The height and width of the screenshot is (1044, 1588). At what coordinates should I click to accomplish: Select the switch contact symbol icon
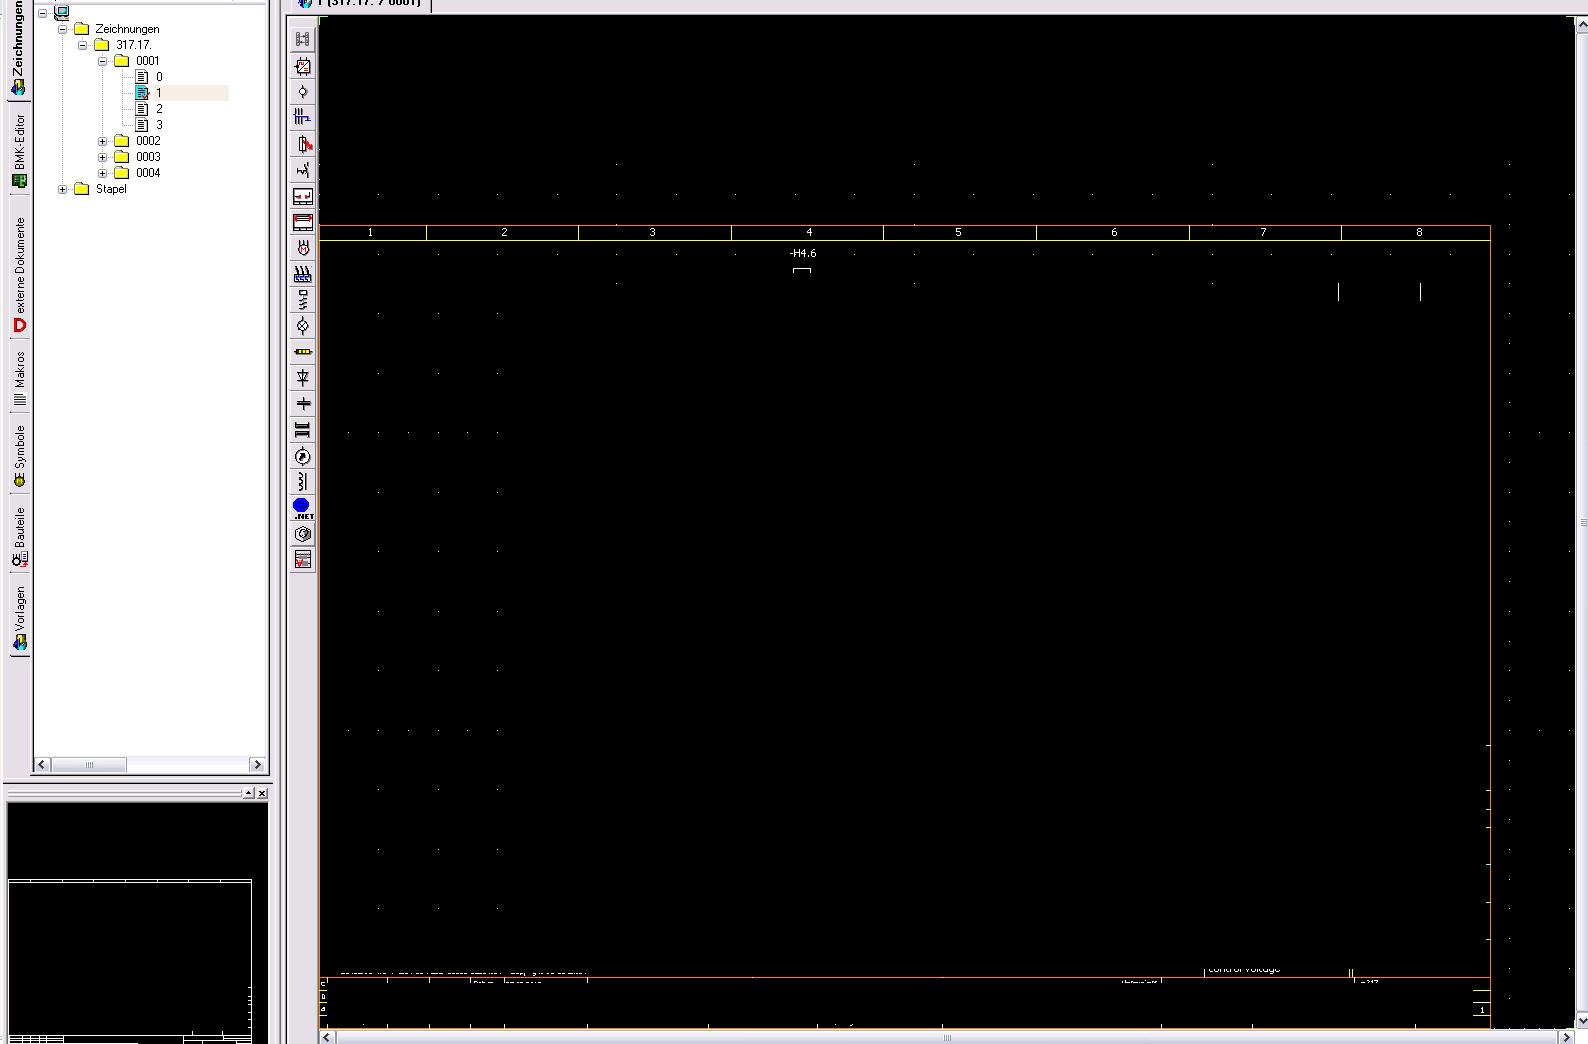[303, 170]
